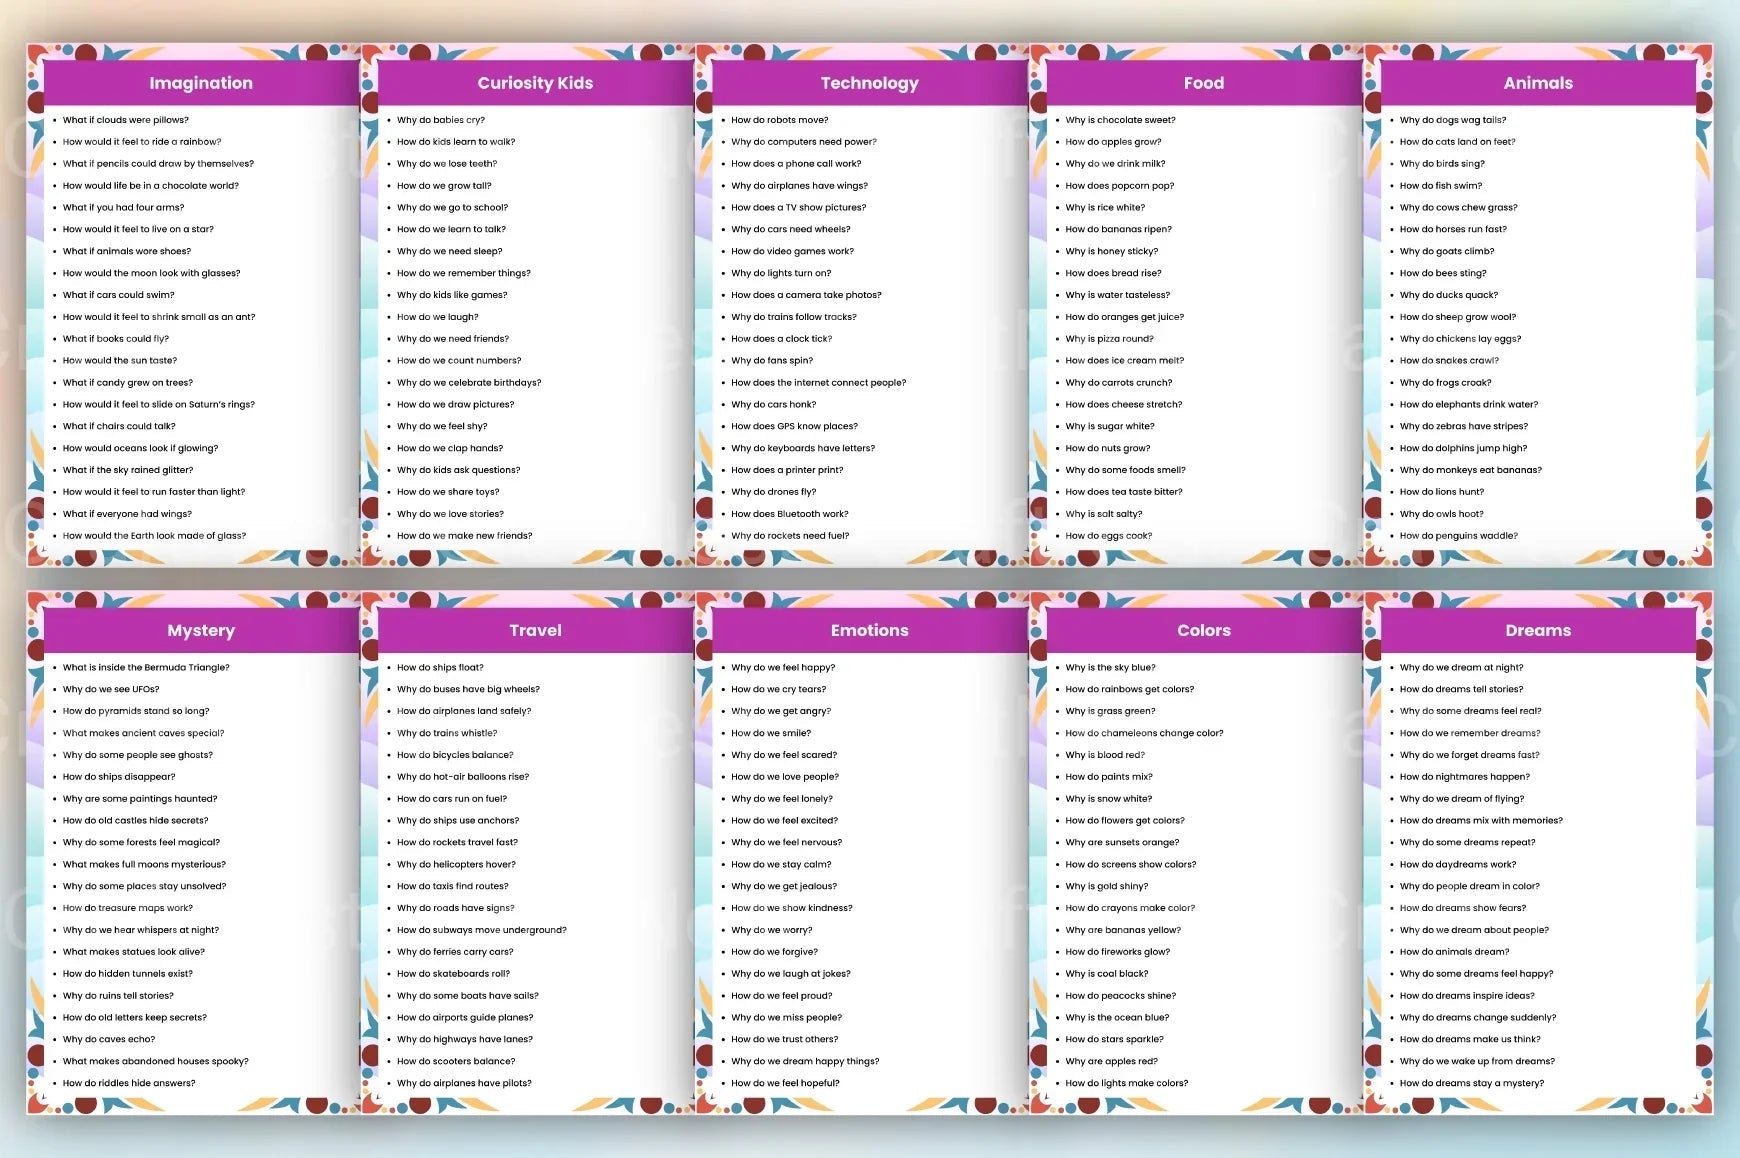Click the Imagination page header

[x=201, y=83]
